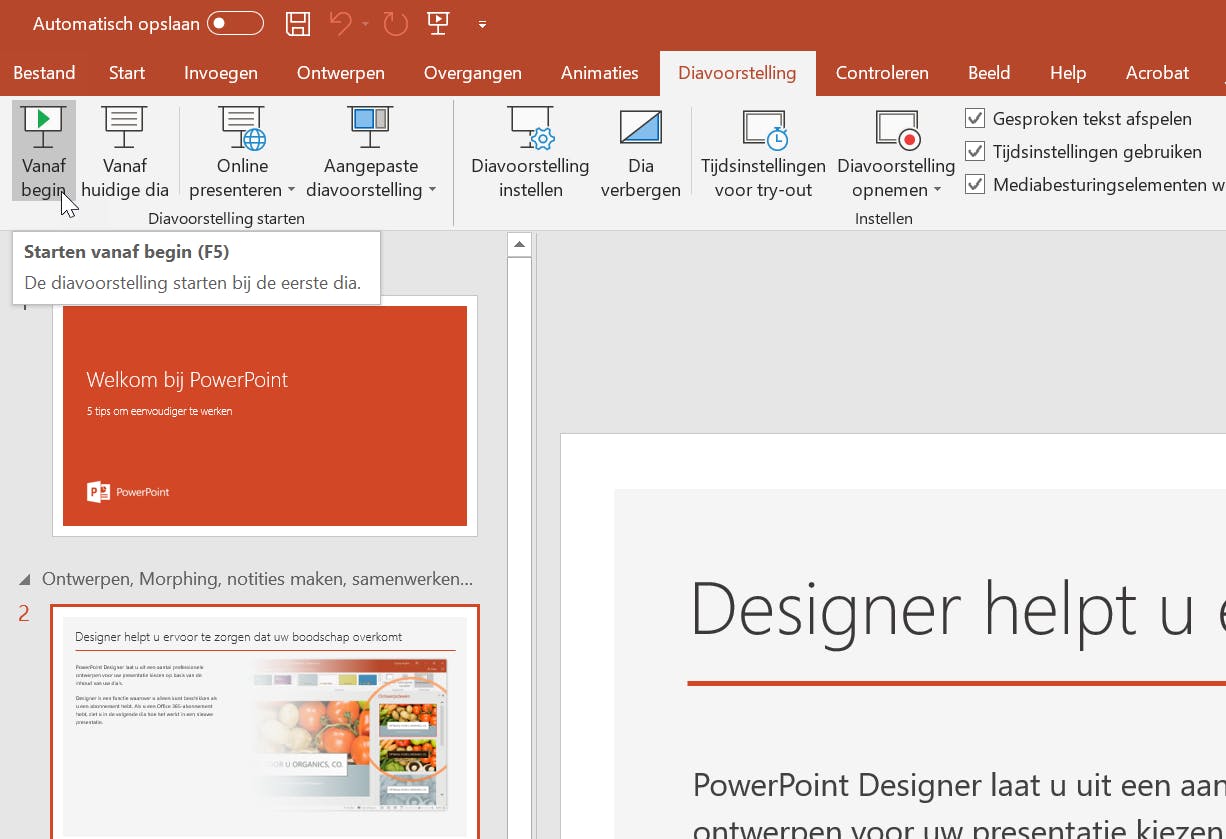Screen dimensions: 1226x839
Task: Save with the floppy disk icon
Action: [x=297, y=24]
